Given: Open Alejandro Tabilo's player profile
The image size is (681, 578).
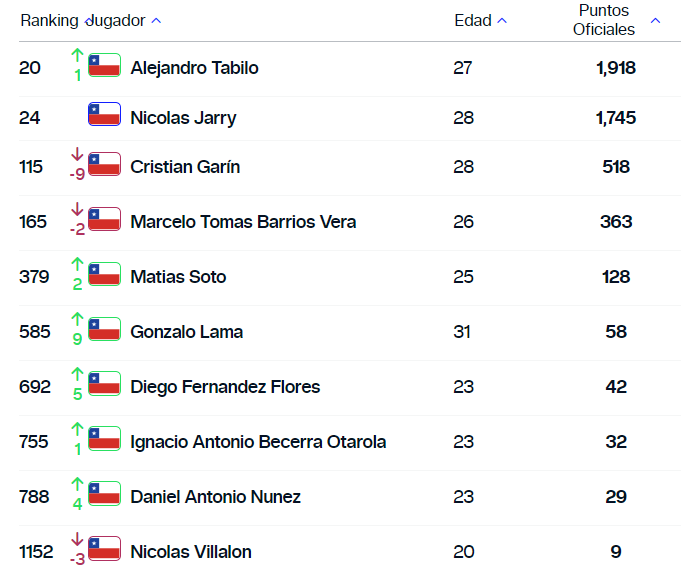Looking at the screenshot, I should tap(194, 68).
